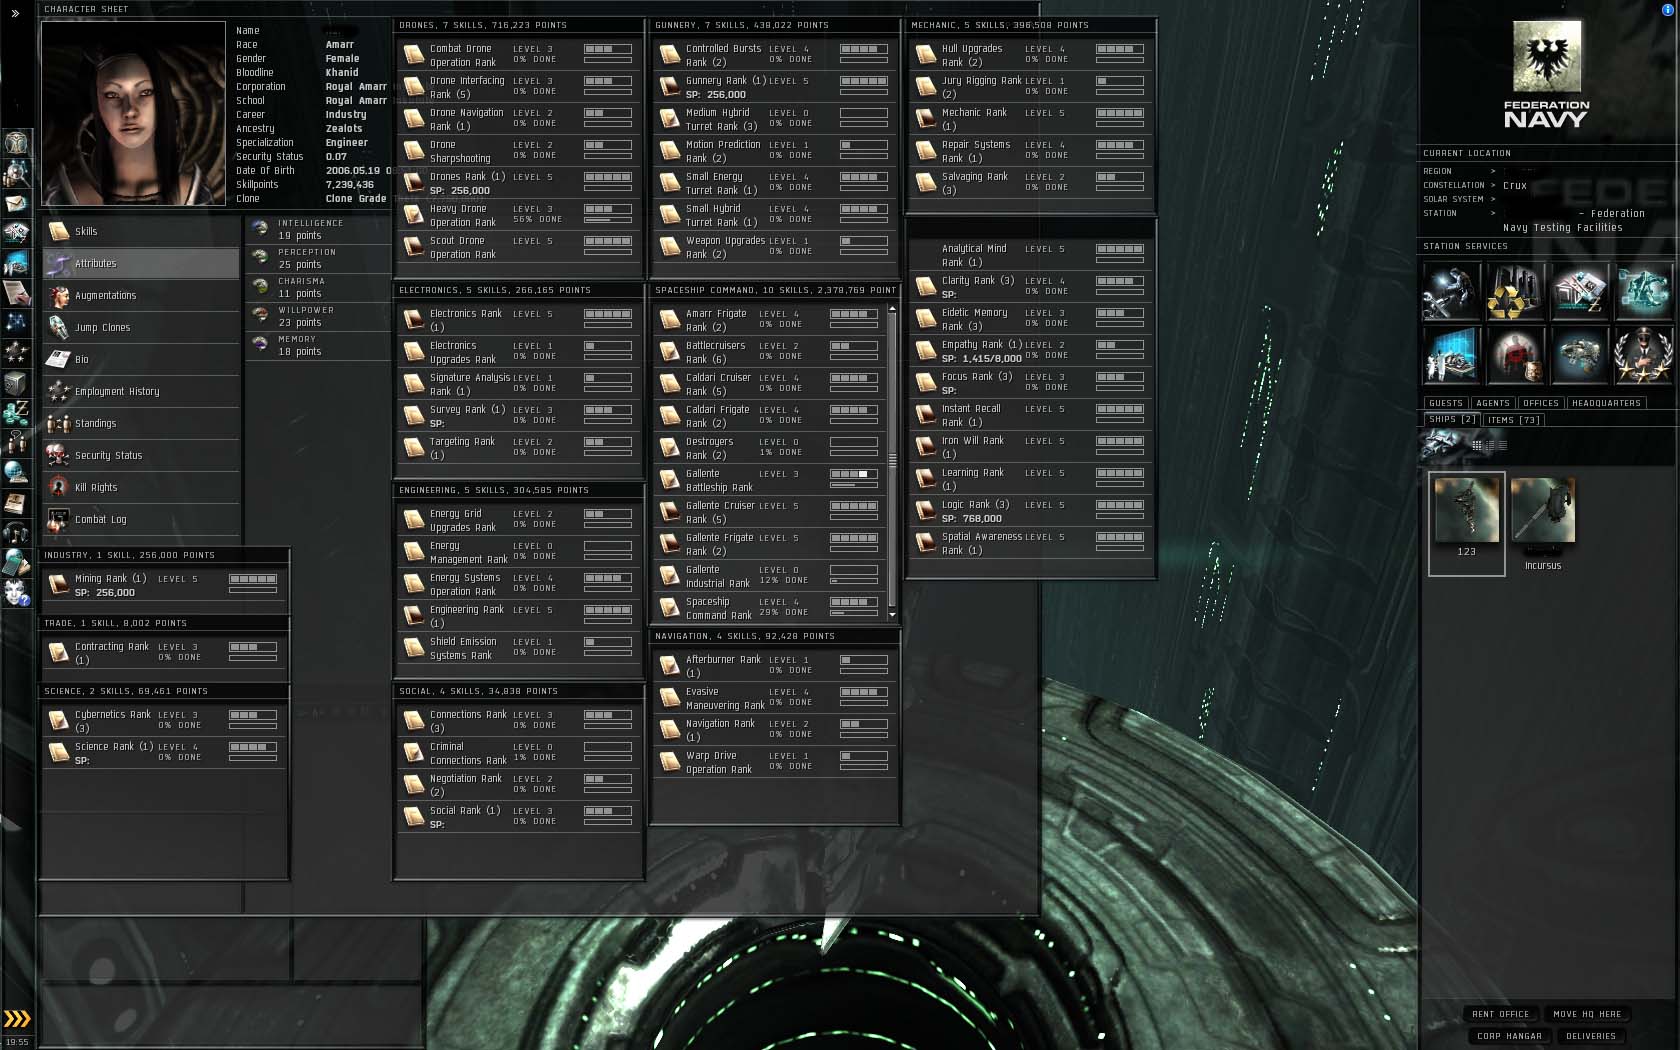Open the wallet coins icon in sidebar
Viewport: 1680px width, 1050px height.
16,412
